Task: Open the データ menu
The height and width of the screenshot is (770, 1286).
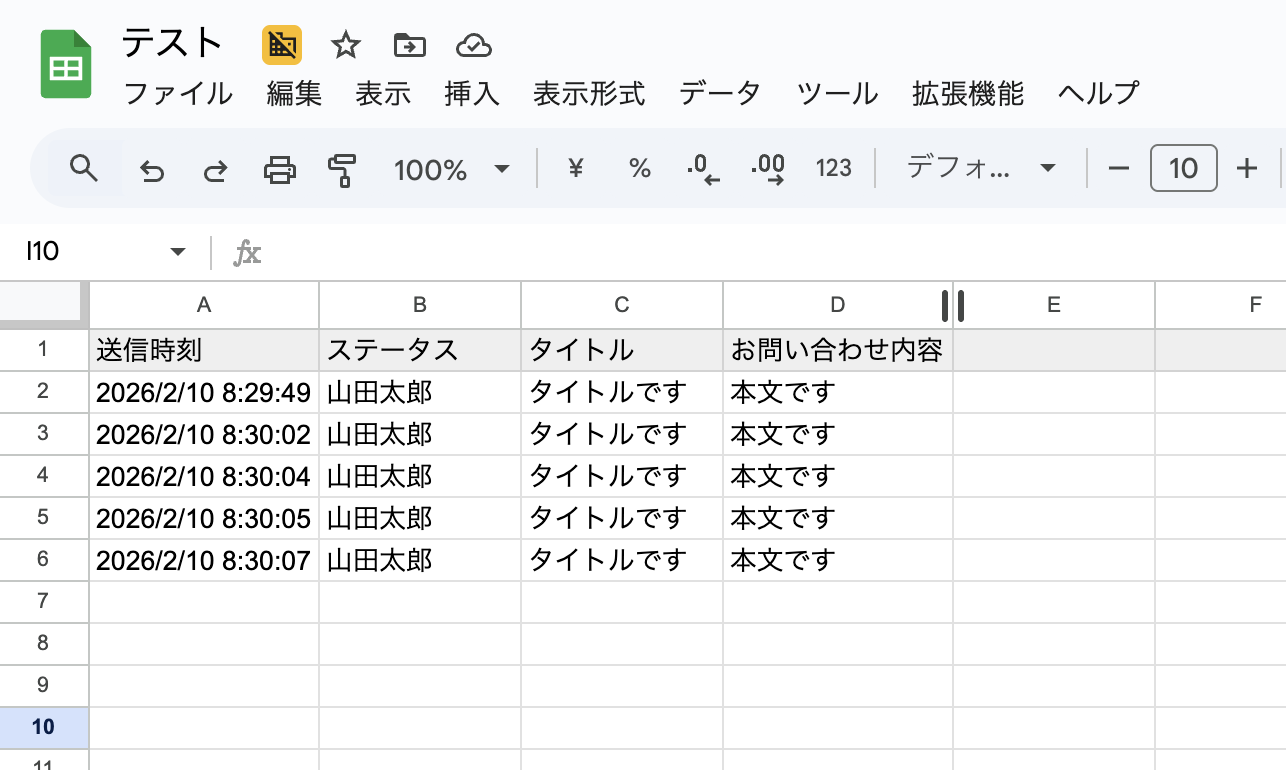Action: [720, 94]
